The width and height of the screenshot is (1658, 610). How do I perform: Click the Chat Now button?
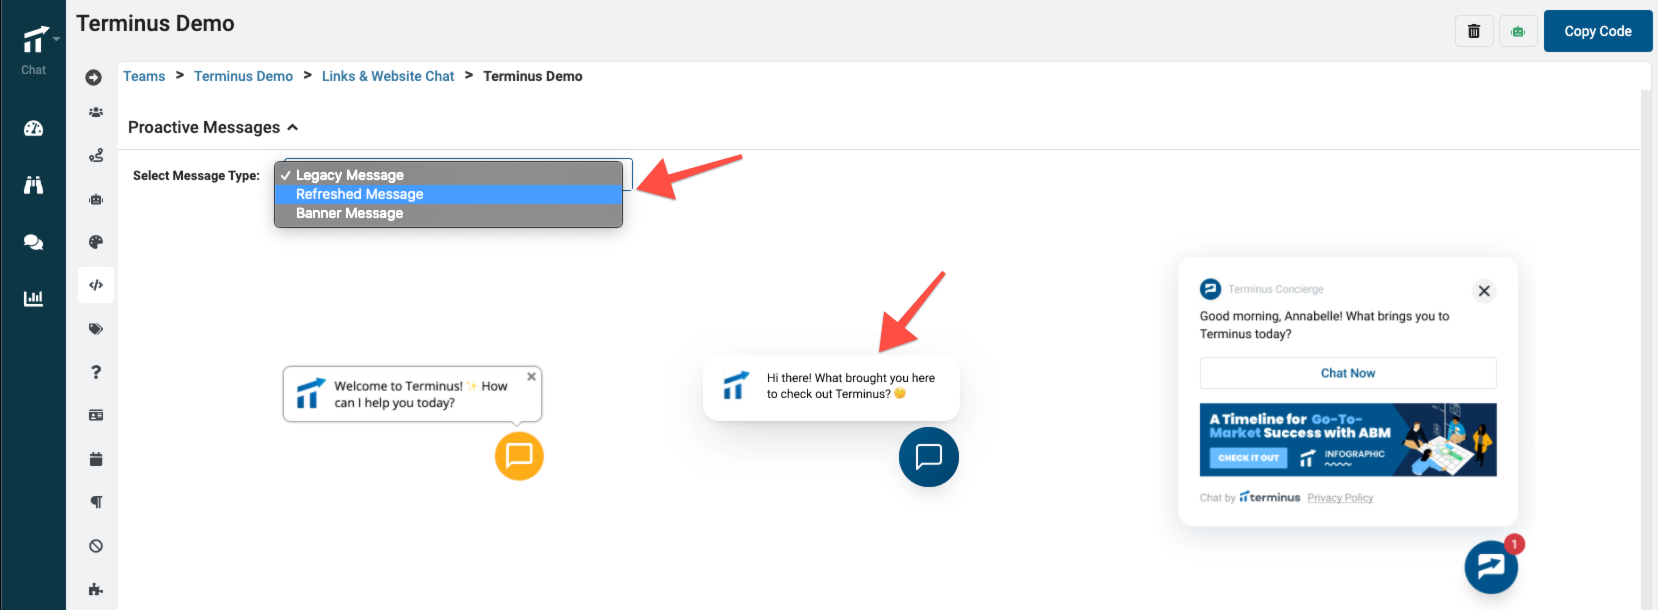click(x=1348, y=373)
